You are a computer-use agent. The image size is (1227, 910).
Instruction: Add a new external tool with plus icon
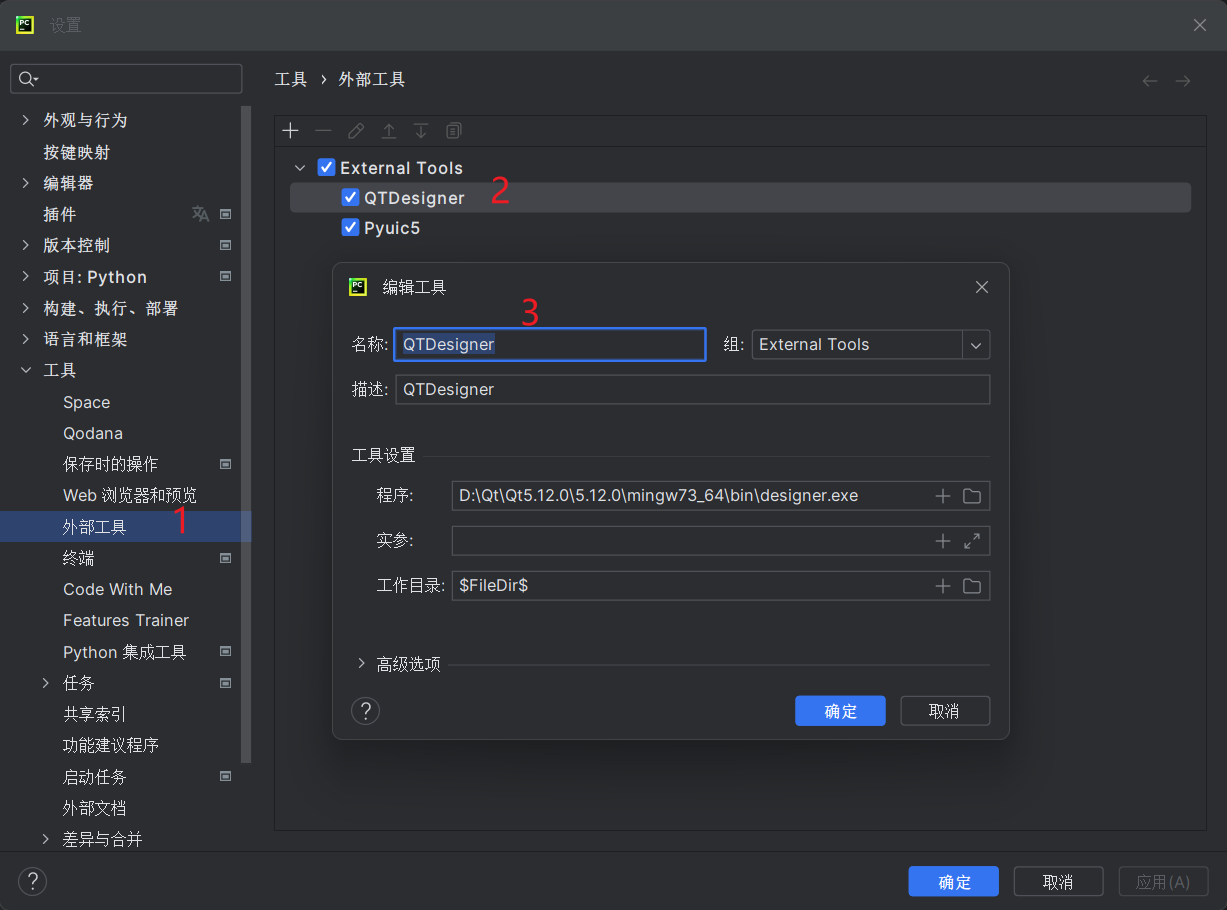click(x=291, y=131)
